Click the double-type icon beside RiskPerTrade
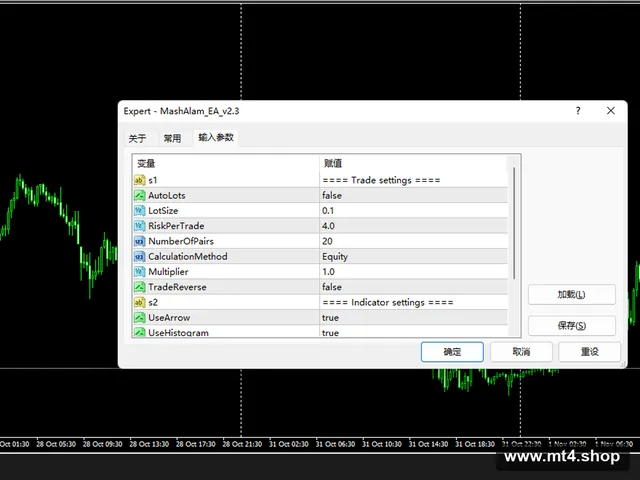Image resolution: width=640 pixels, height=480 pixels. point(139,226)
